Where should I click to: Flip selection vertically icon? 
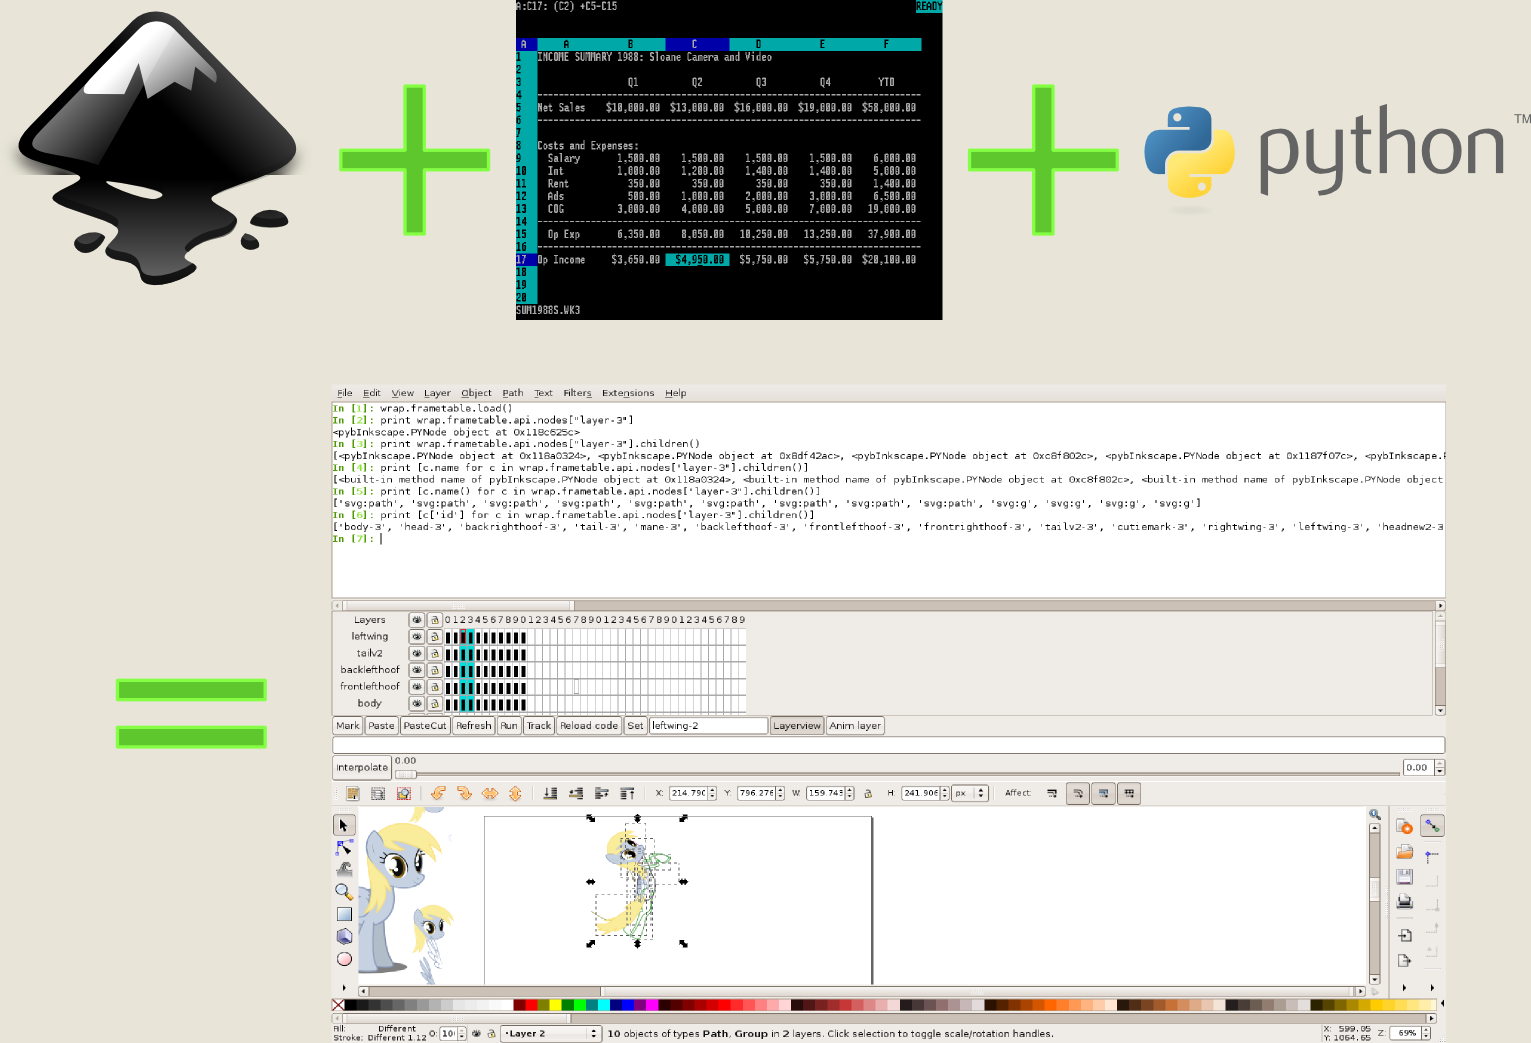(515, 793)
